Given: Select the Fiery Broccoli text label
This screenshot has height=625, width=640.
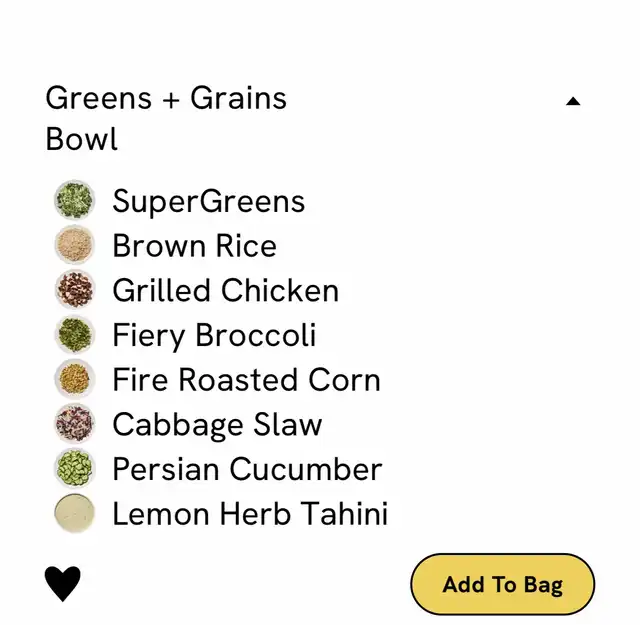Looking at the screenshot, I should click(x=214, y=336).
